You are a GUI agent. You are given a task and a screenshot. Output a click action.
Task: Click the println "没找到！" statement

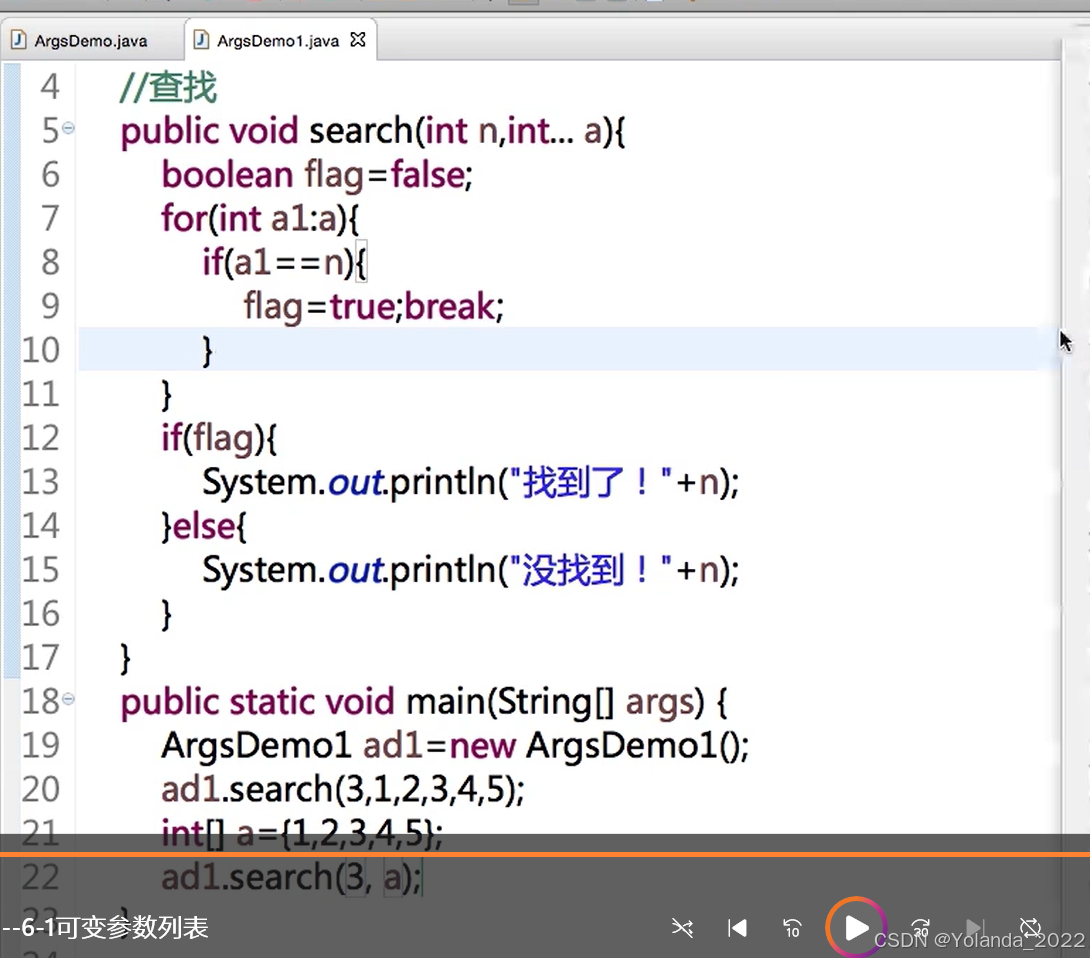click(471, 570)
